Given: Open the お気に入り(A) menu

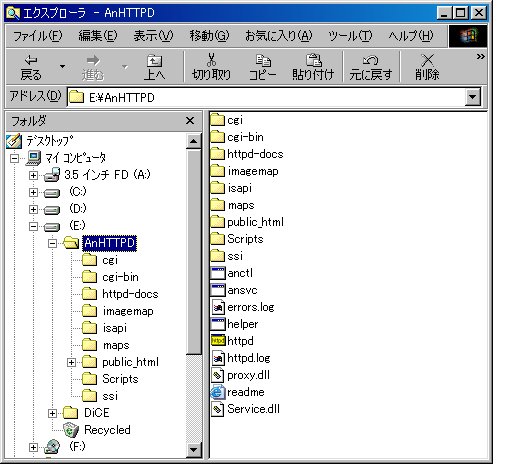Looking at the screenshot, I should (x=279, y=36).
